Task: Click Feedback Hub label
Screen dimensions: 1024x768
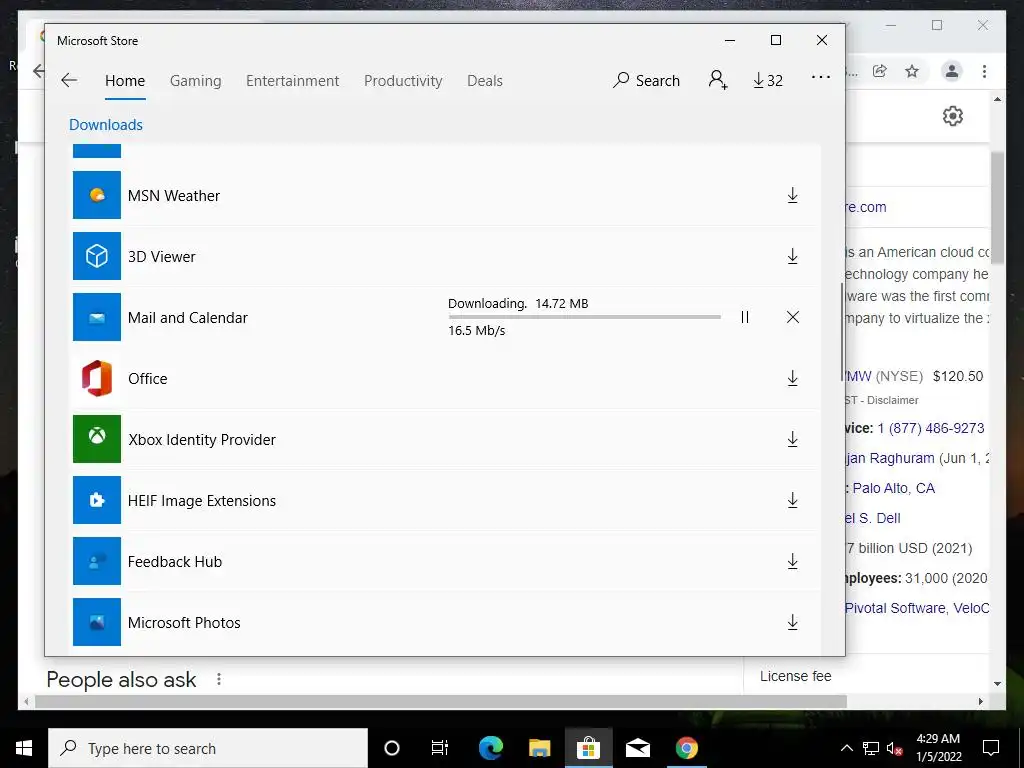Action: [x=175, y=562]
